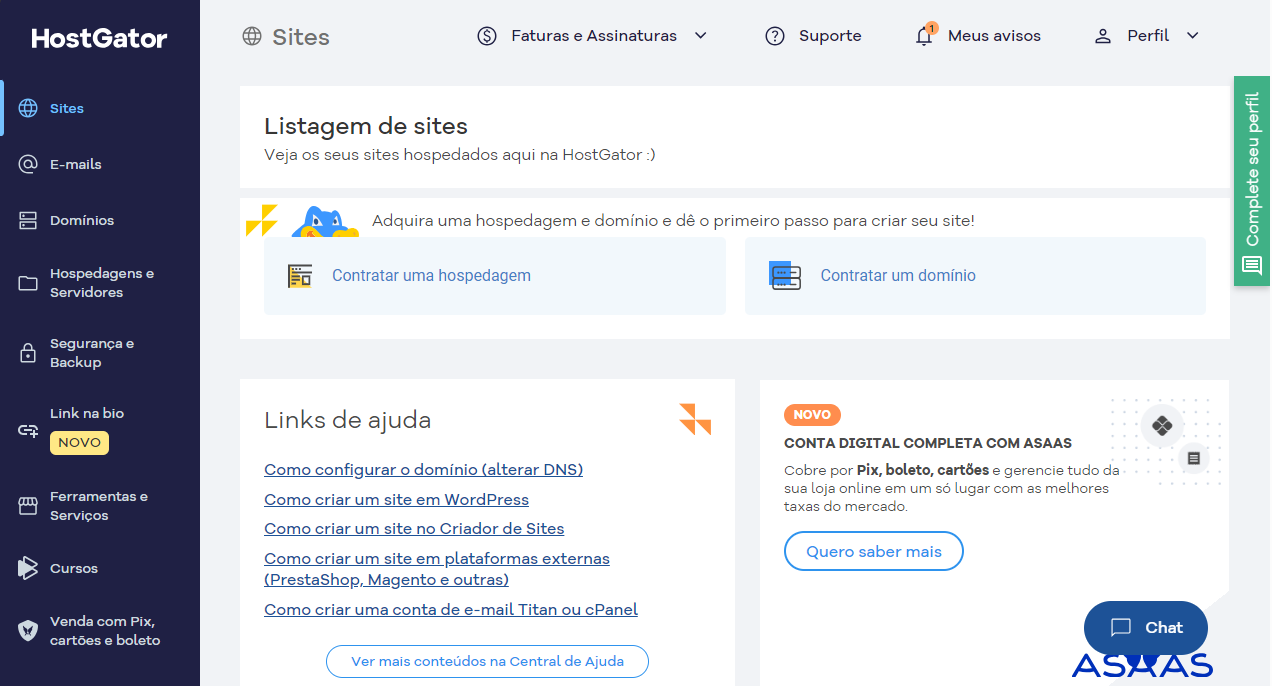Open Venda com Pix, cartões e boleto
The width and height of the screenshot is (1272, 686).
[100, 631]
